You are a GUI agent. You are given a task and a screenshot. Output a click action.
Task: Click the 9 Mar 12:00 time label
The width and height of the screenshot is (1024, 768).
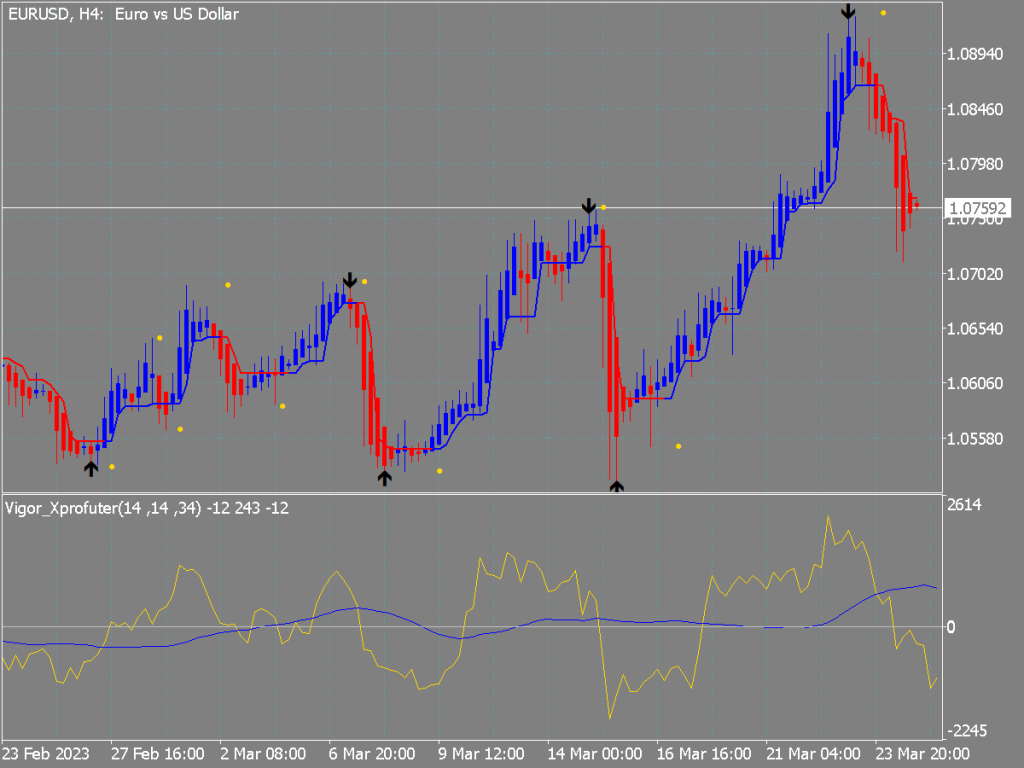click(x=481, y=754)
